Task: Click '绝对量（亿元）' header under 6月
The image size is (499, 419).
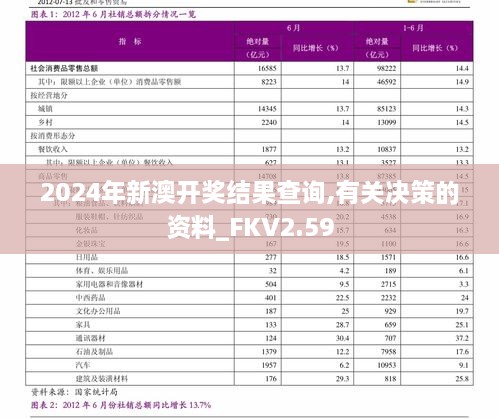Action: (x=258, y=48)
